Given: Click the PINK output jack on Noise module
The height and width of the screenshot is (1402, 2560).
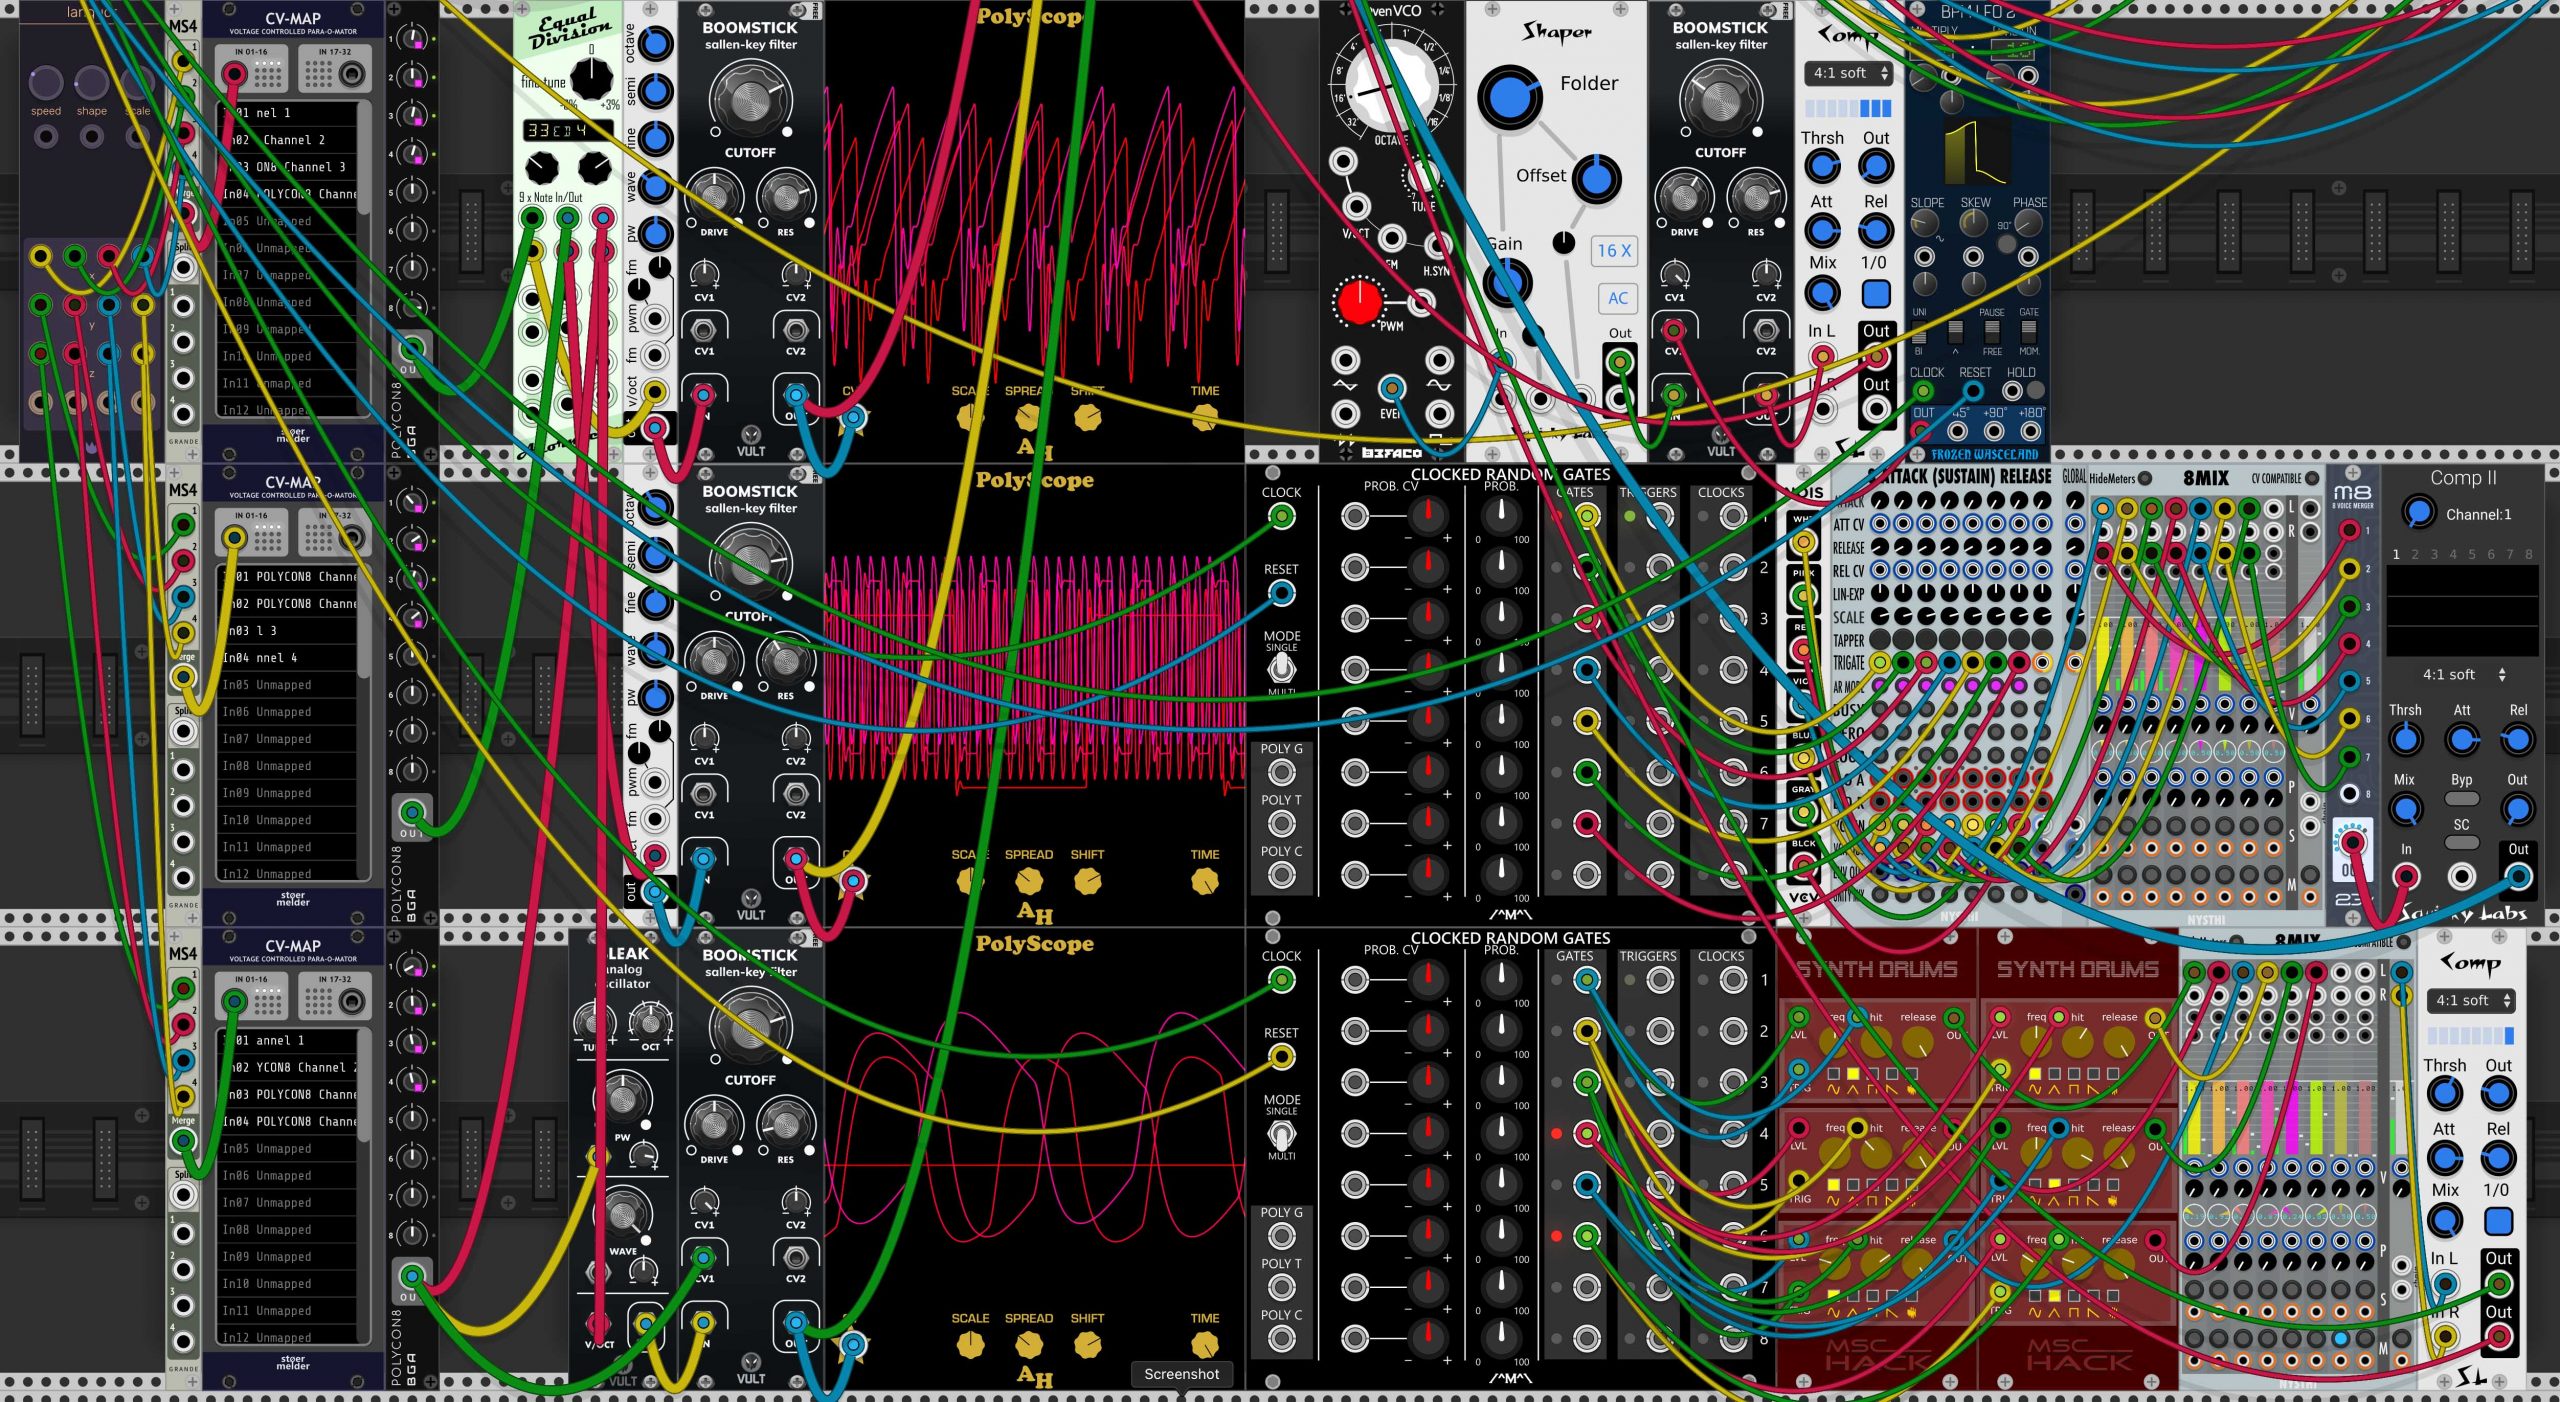Looking at the screenshot, I should pyautogui.click(x=1803, y=595).
